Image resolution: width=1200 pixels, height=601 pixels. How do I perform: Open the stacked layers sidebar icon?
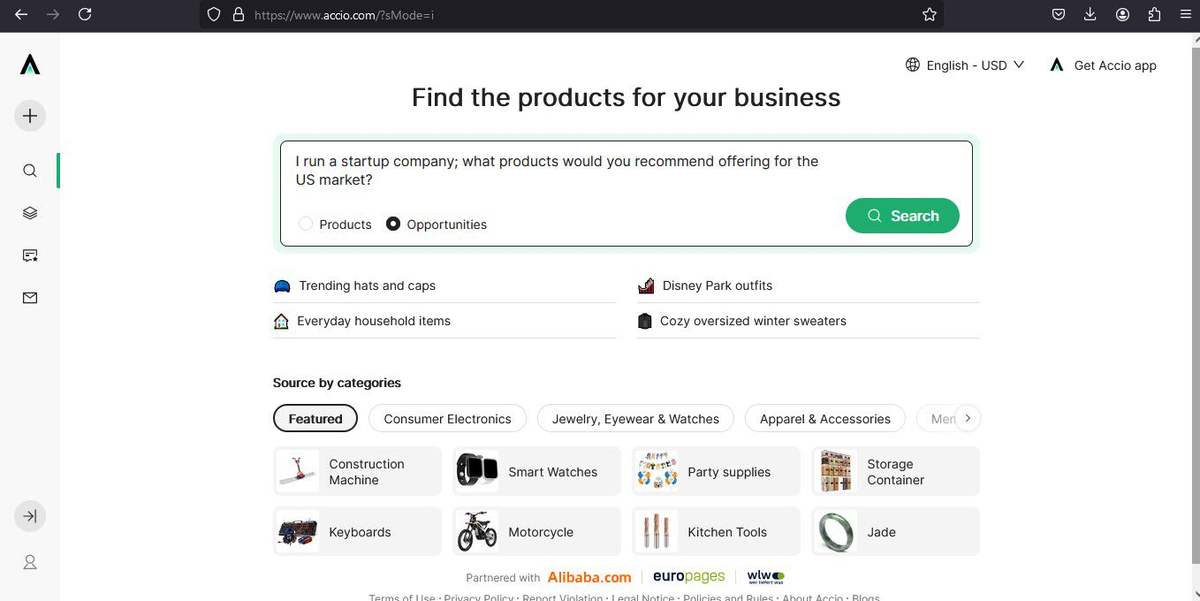click(x=30, y=213)
